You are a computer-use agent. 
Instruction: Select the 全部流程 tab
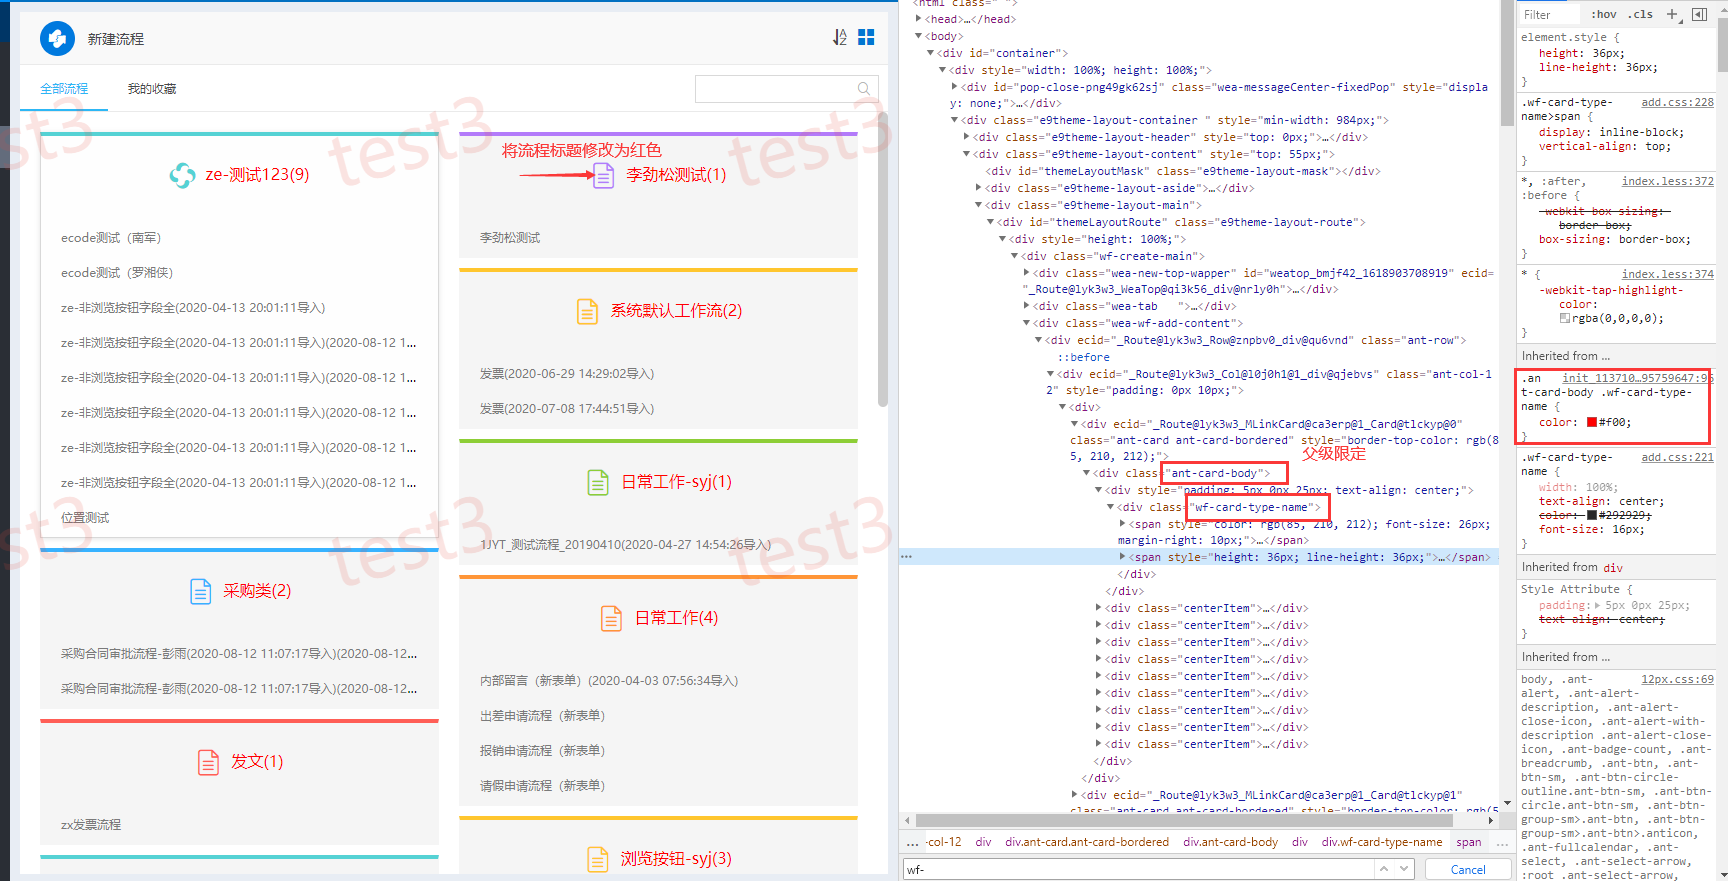point(64,89)
